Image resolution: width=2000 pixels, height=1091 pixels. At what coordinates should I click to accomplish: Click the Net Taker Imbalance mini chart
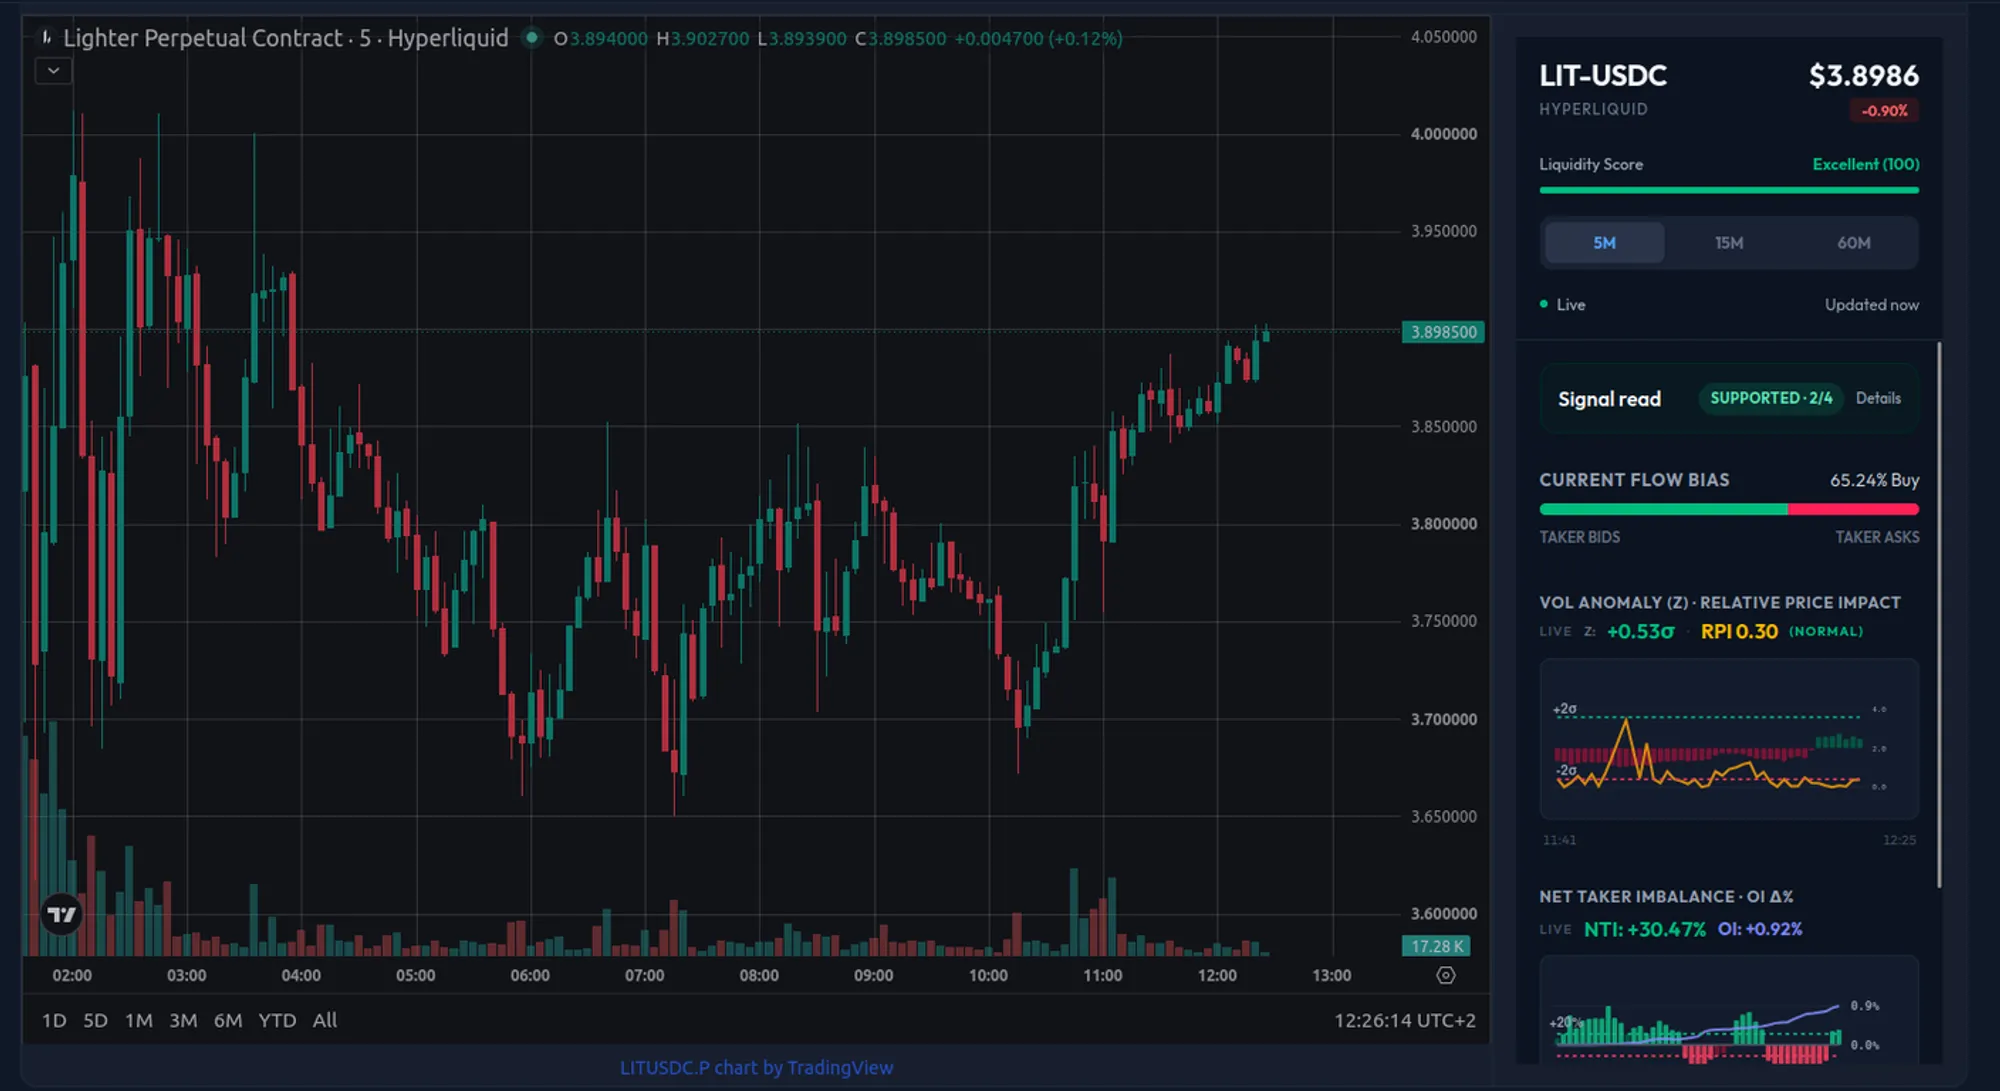tap(1729, 1010)
